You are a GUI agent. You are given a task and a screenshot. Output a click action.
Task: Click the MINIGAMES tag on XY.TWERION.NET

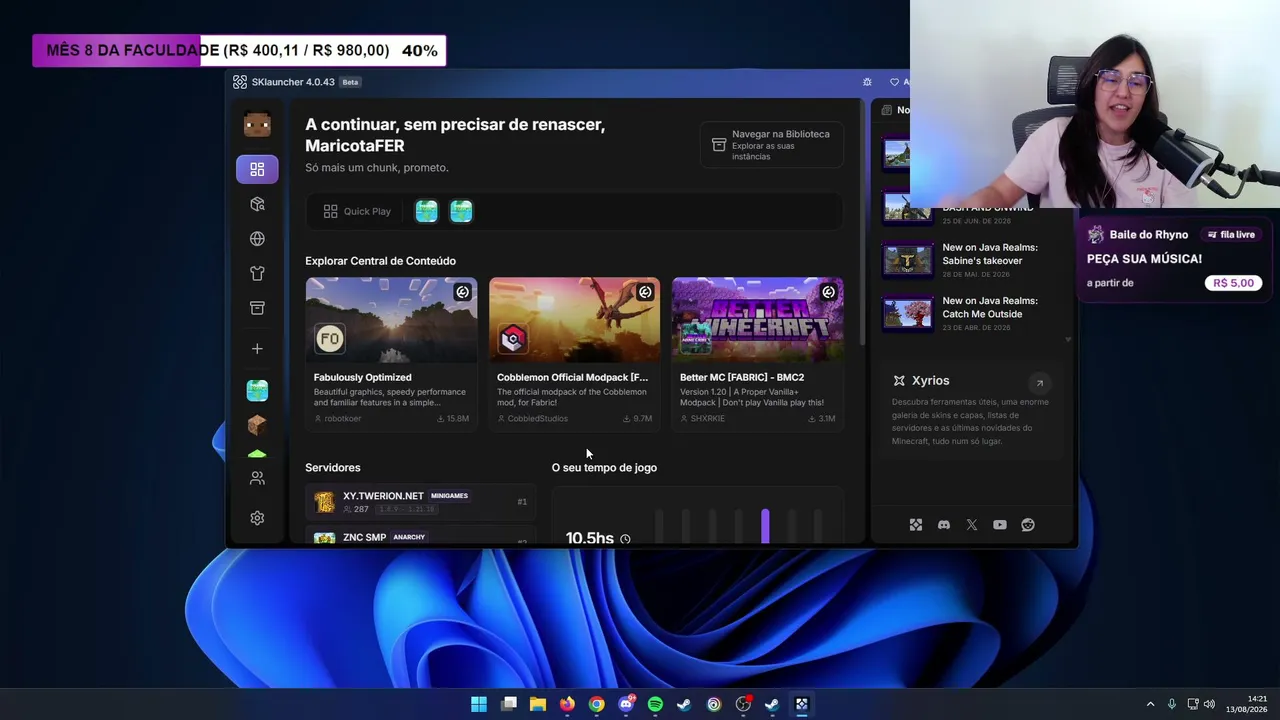point(449,496)
